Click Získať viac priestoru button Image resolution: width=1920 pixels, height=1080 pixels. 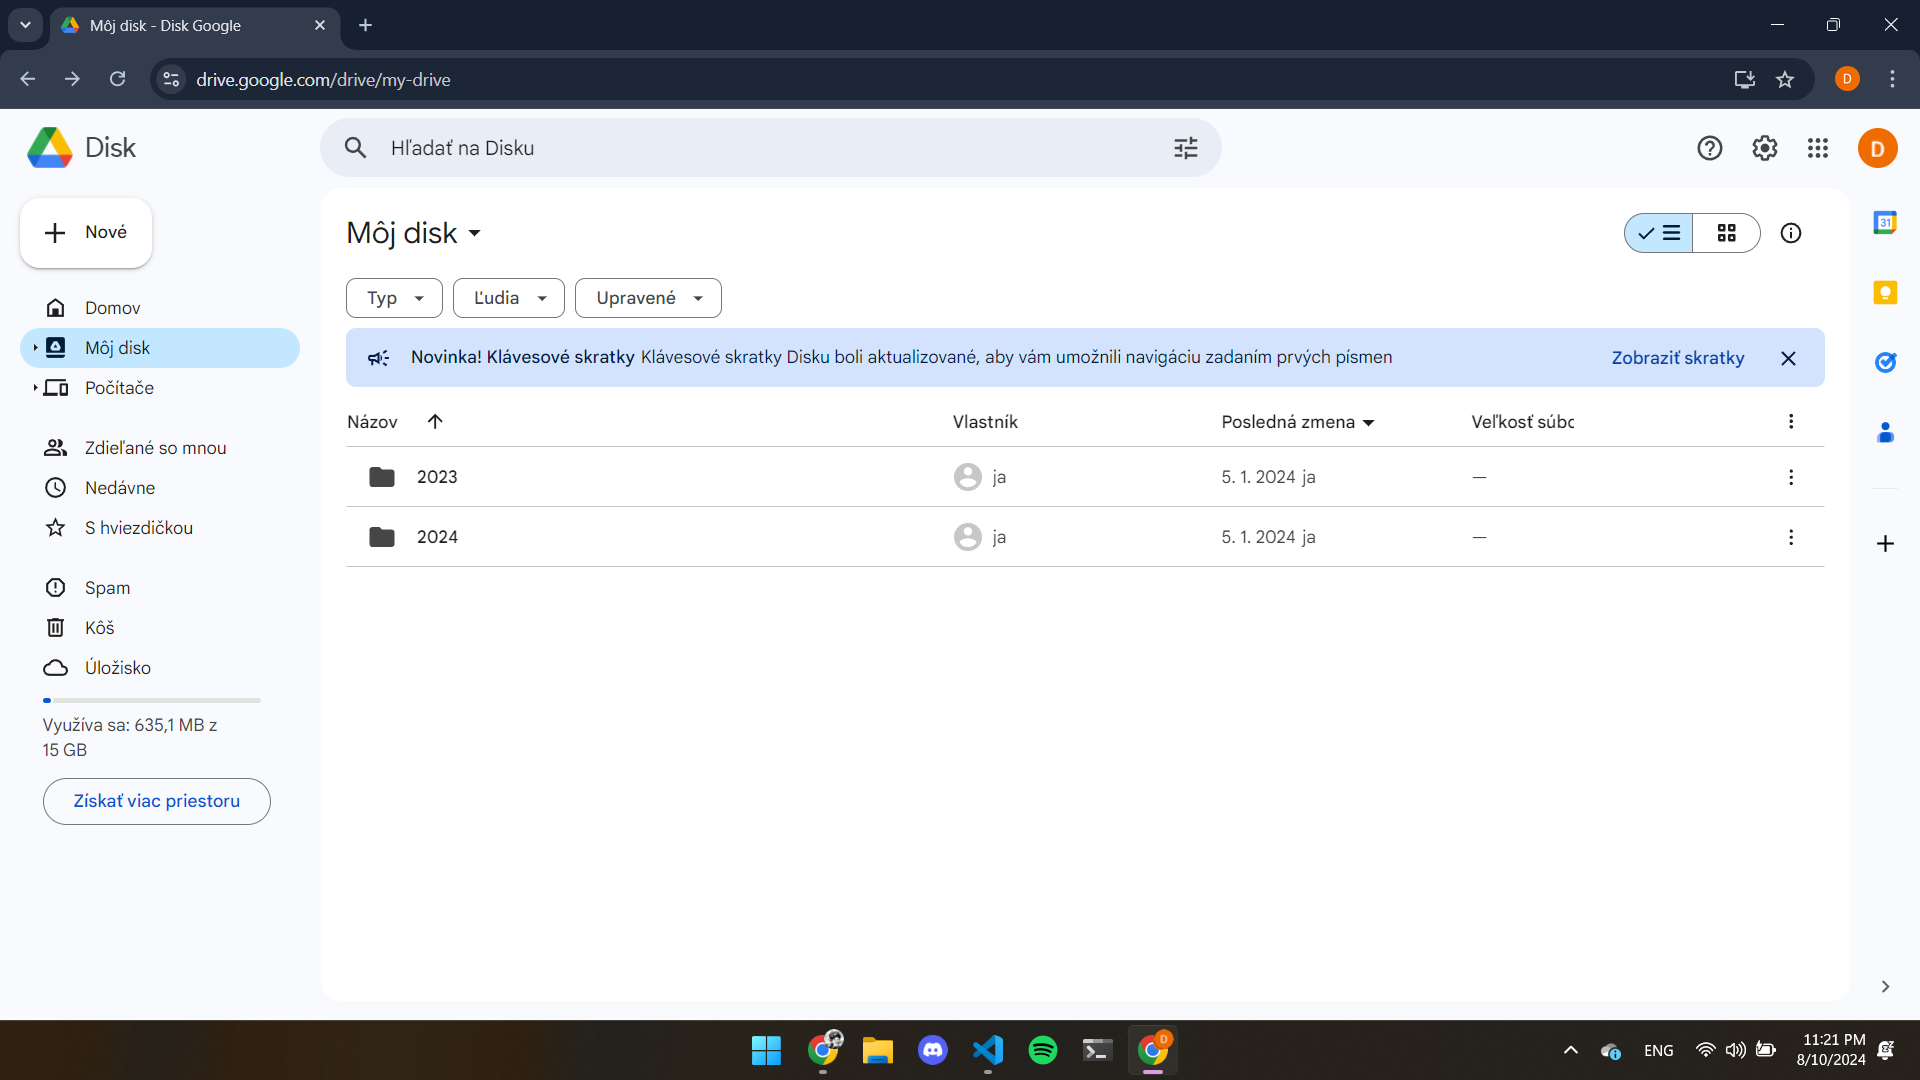[157, 801]
